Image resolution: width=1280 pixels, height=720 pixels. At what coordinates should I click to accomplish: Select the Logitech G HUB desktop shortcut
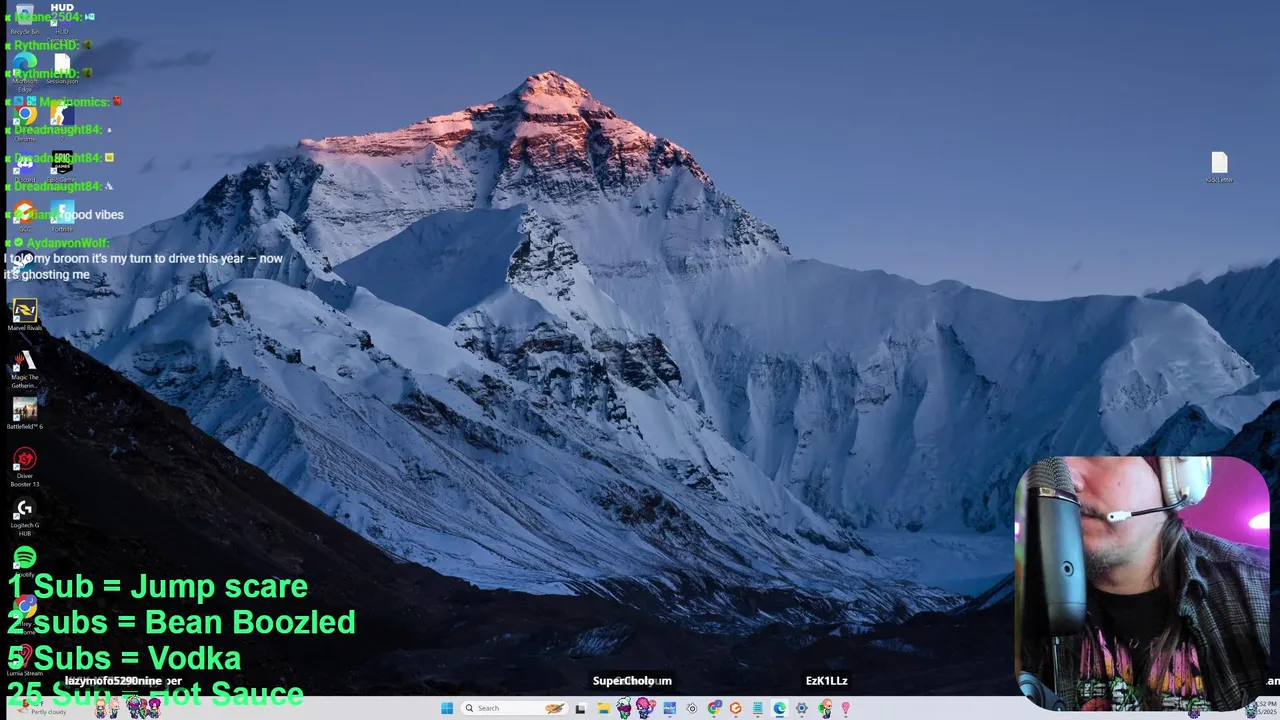tap(24, 517)
